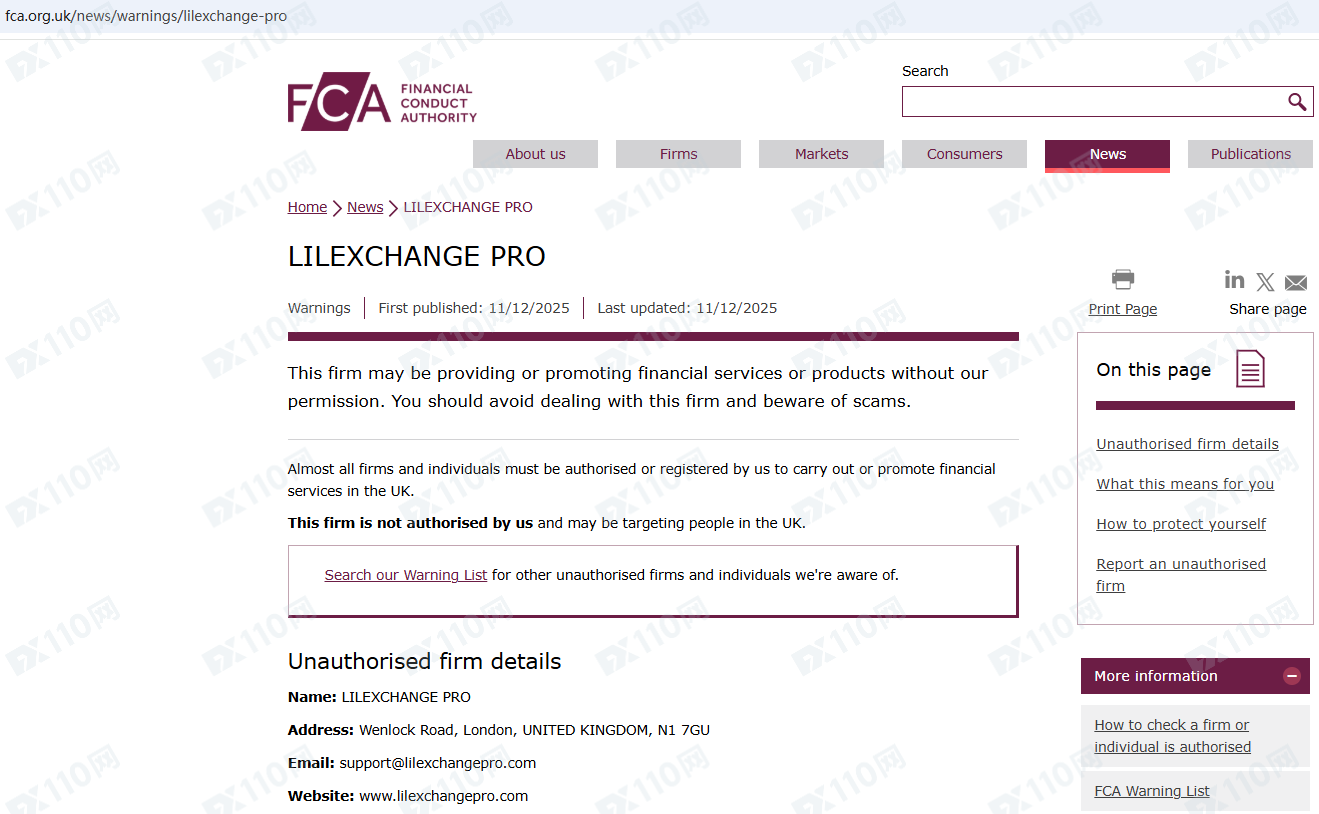Share page via LinkedIn icon

pyautogui.click(x=1235, y=280)
